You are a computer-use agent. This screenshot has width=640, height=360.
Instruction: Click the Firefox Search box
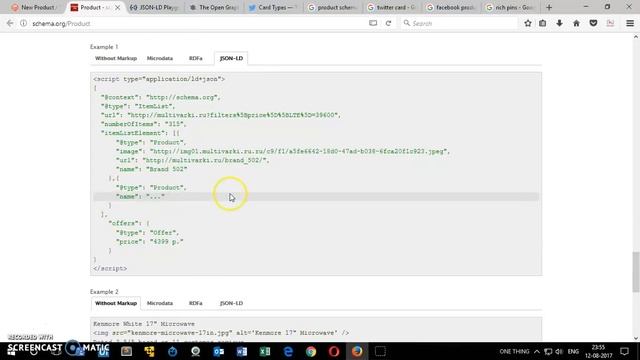pyautogui.click(x=459, y=23)
